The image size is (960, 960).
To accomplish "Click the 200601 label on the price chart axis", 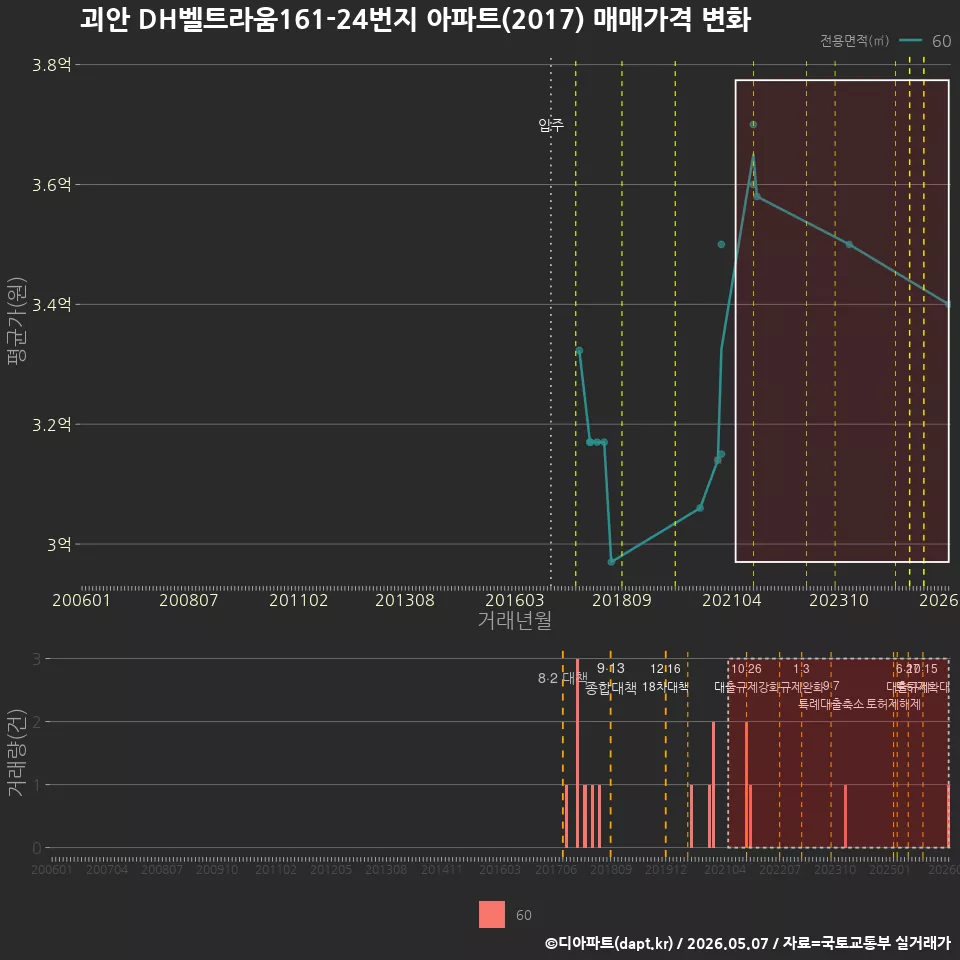I will point(81,600).
